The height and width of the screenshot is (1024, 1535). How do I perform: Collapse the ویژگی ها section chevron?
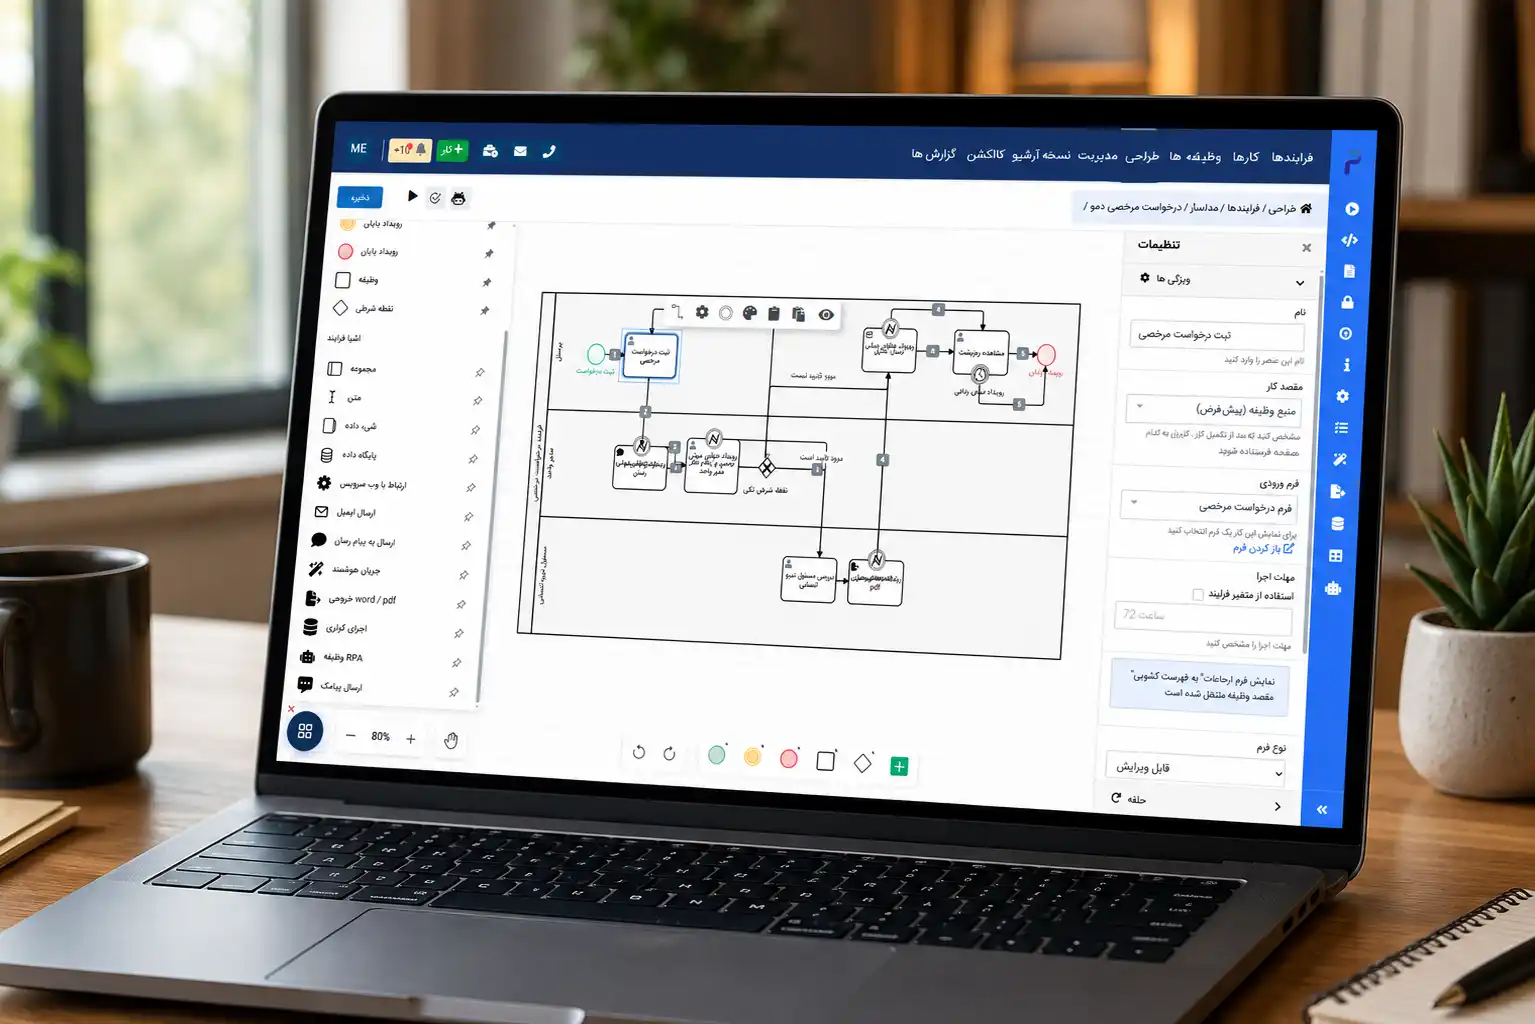tap(1299, 283)
